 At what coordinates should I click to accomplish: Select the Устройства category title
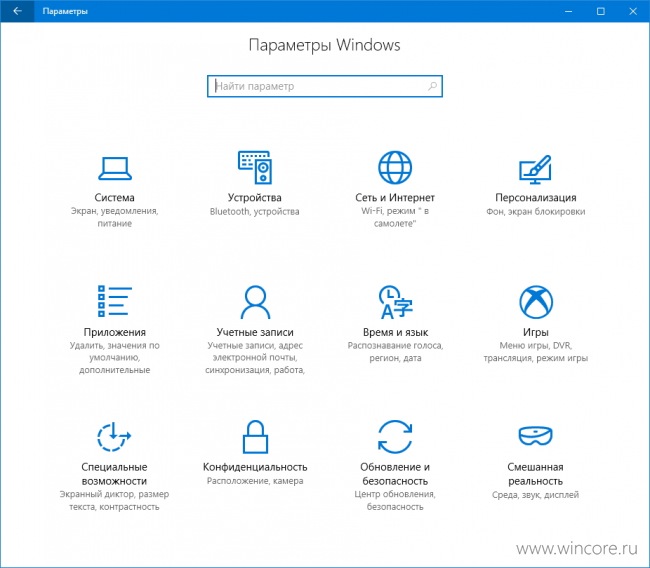(x=255, y=197)
